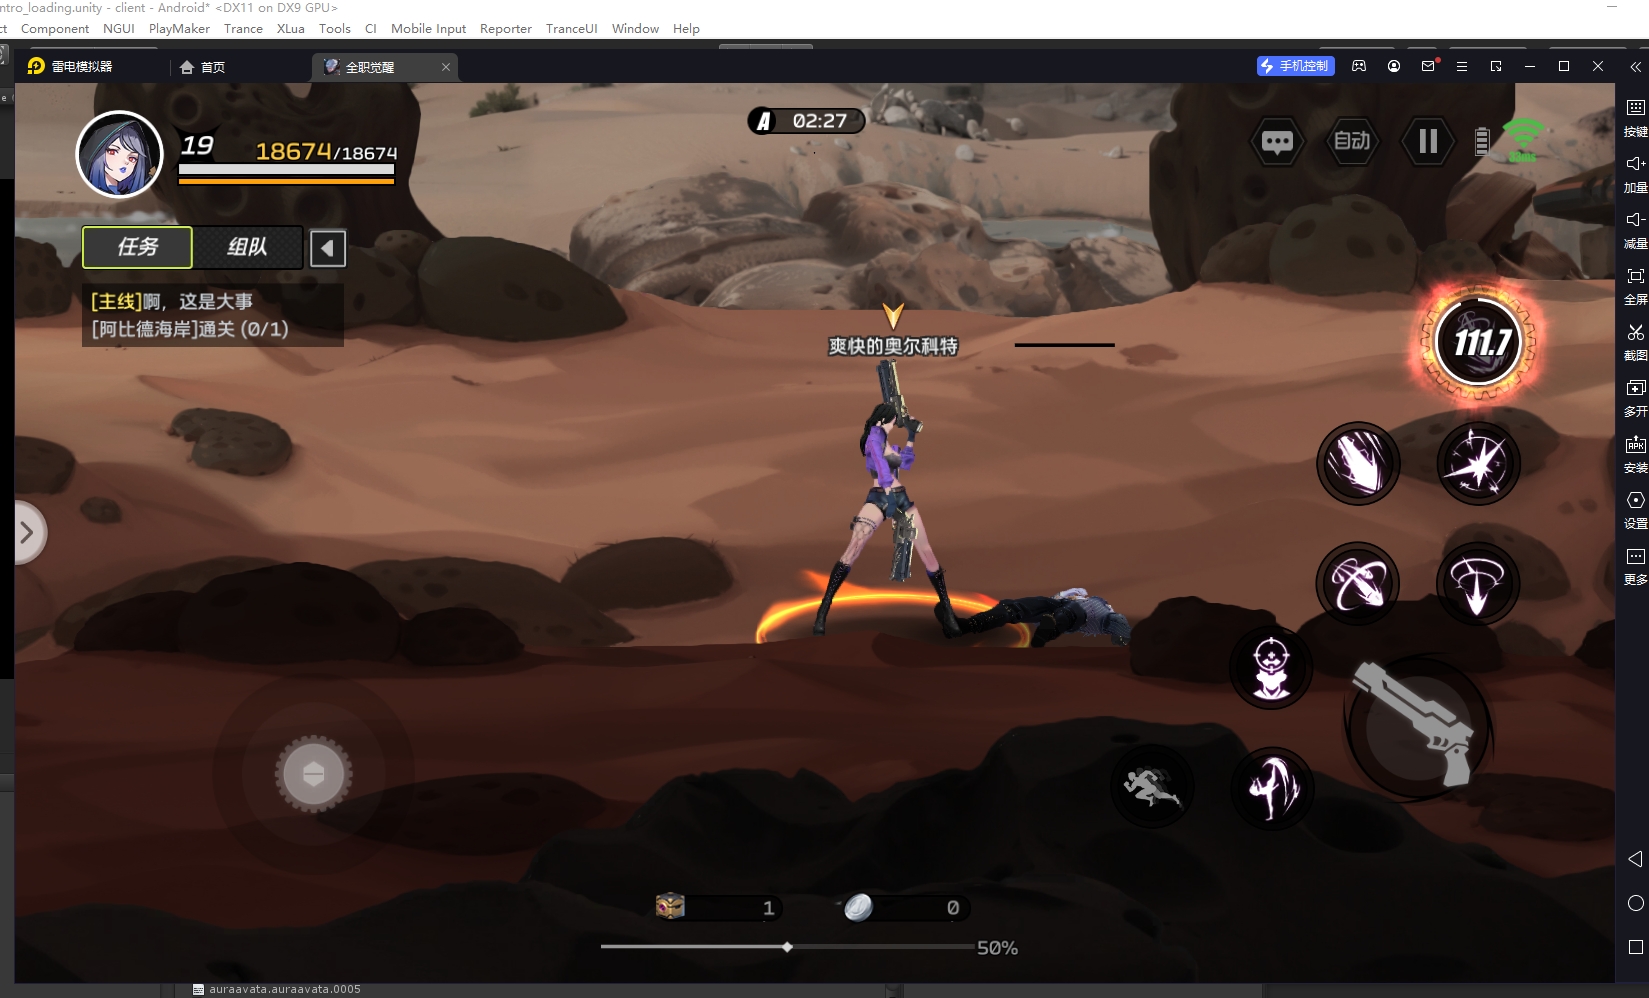Take a screenshot with 截图

click(1635, 342)
